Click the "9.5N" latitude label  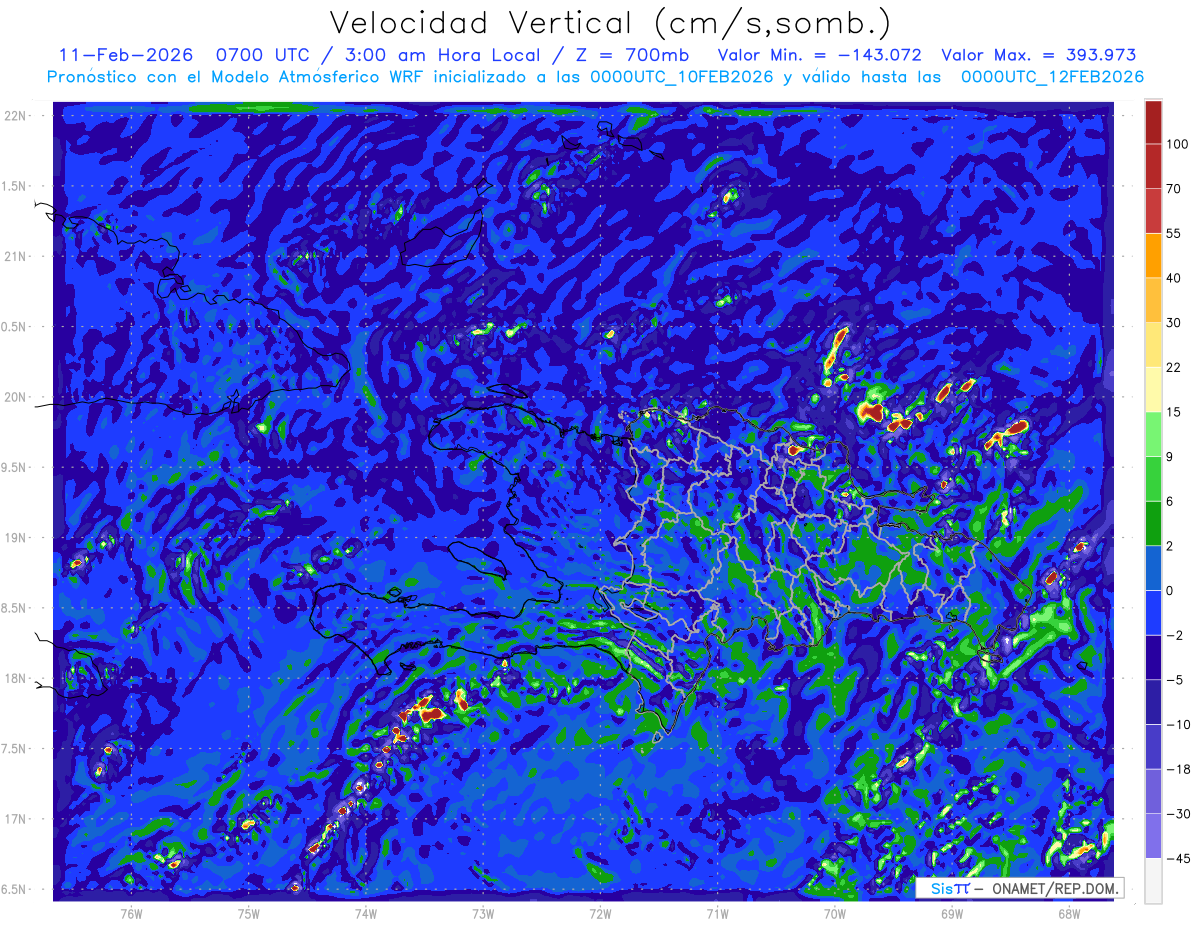(x=15, y=468)
